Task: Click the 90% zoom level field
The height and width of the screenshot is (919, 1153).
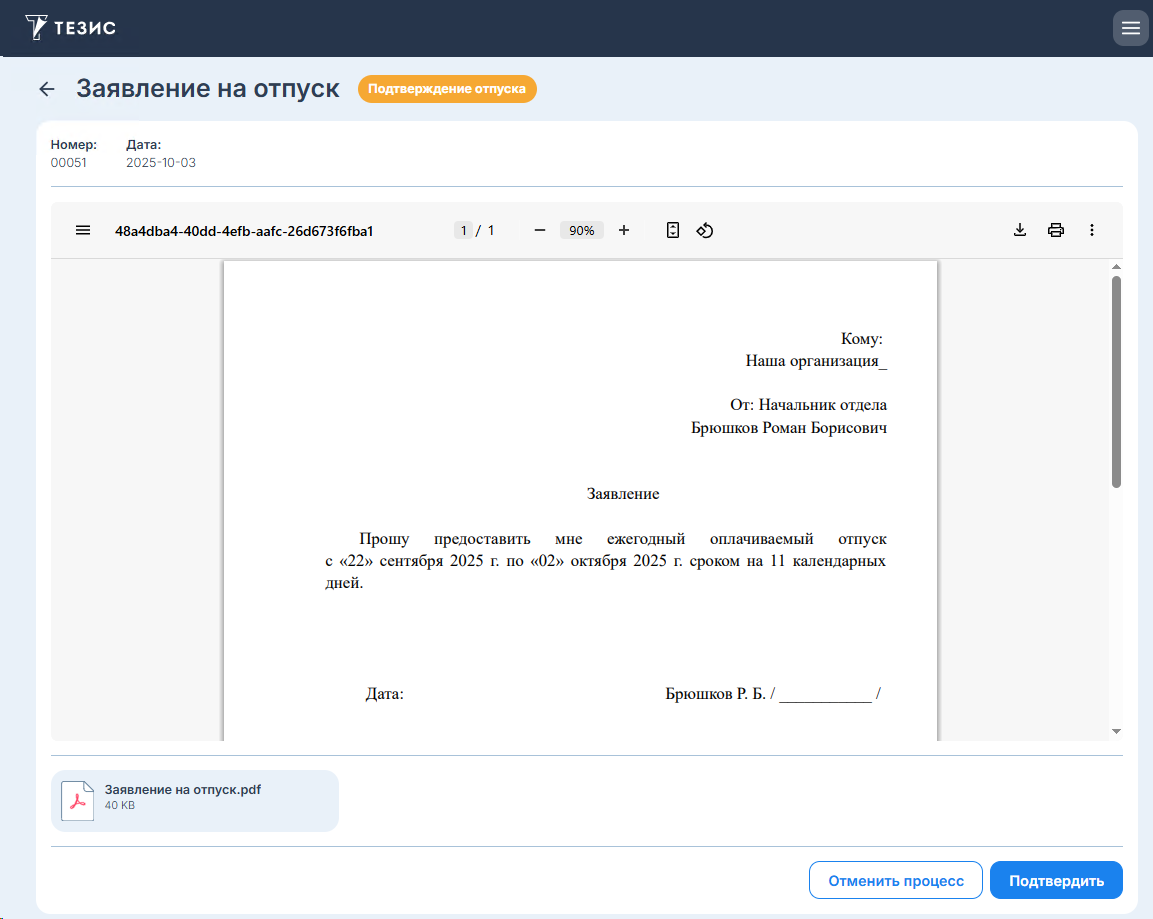Action: [x=582, y=230]
